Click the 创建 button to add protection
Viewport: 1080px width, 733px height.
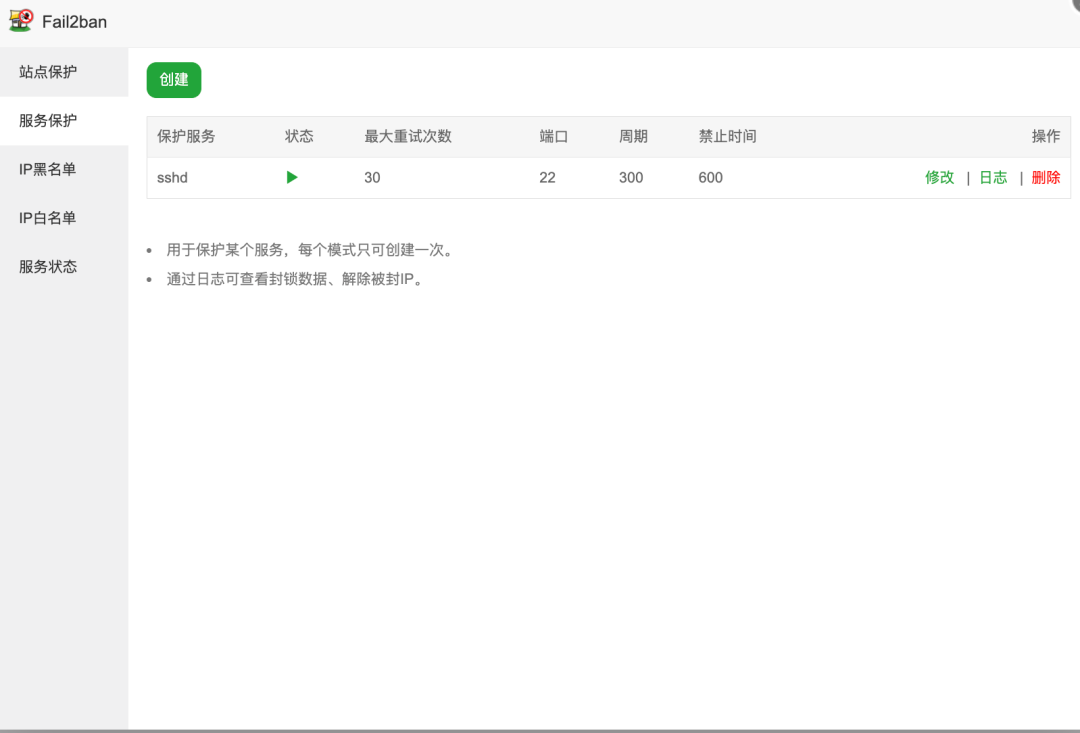point(173,79)
